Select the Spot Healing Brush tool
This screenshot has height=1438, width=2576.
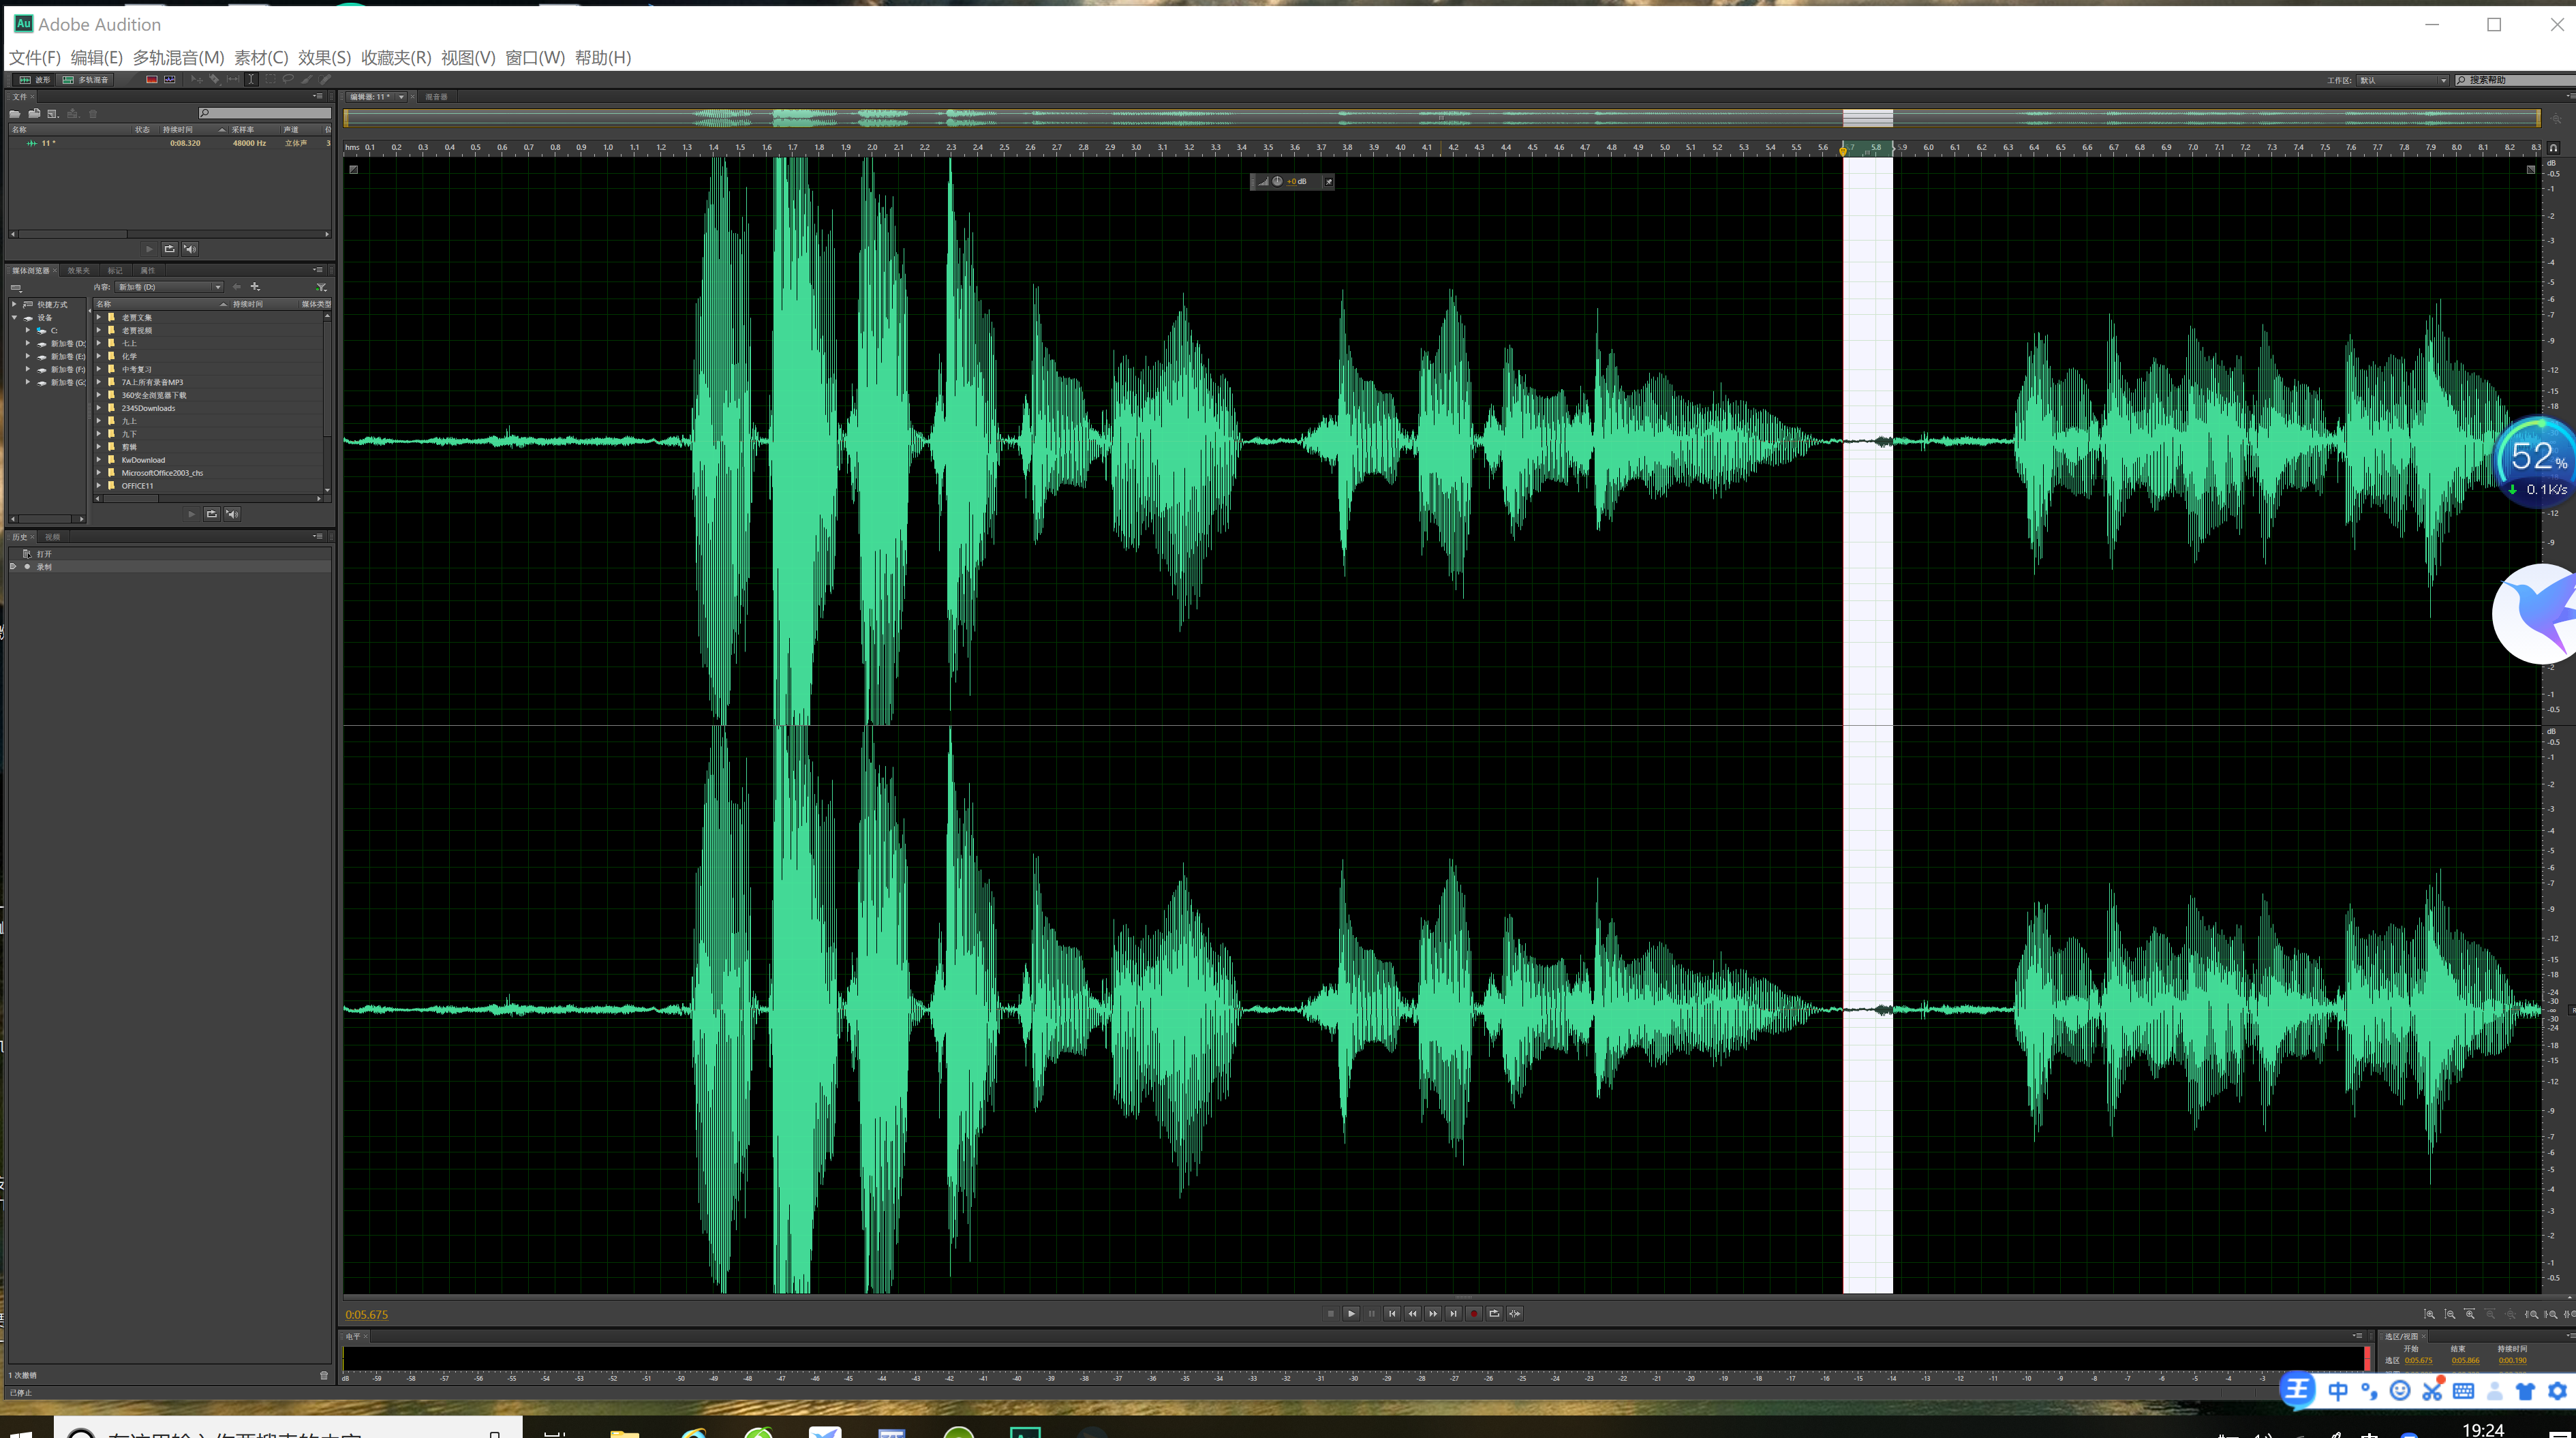coord(325,80)
